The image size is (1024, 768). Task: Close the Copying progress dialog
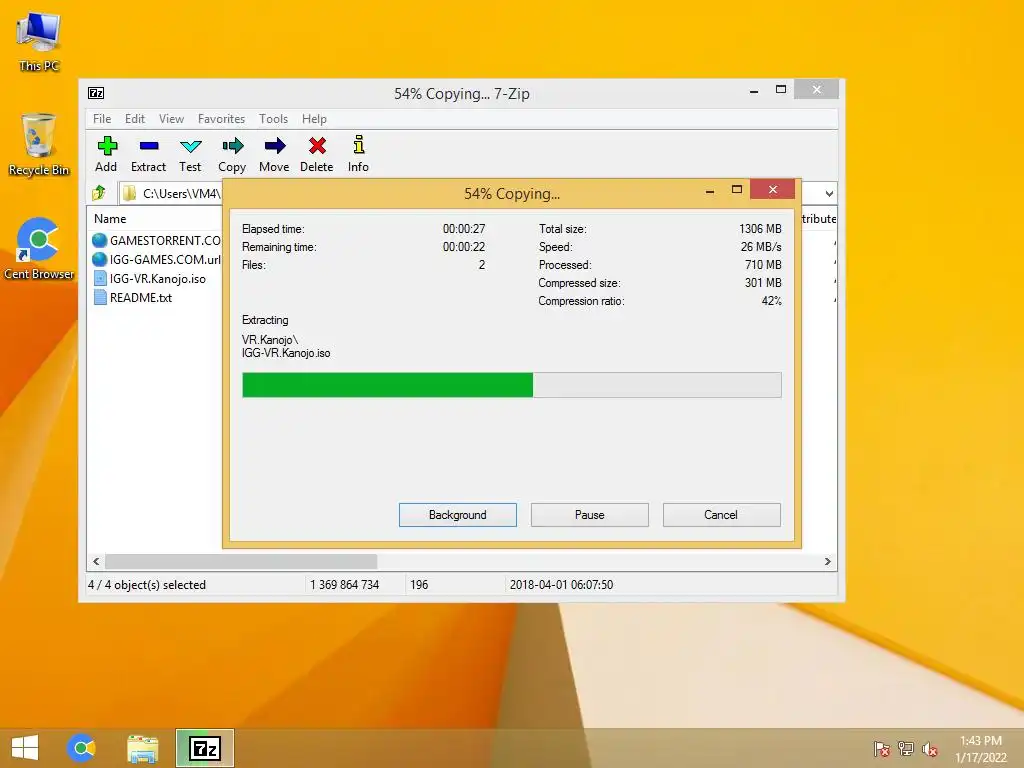point(773,189)
